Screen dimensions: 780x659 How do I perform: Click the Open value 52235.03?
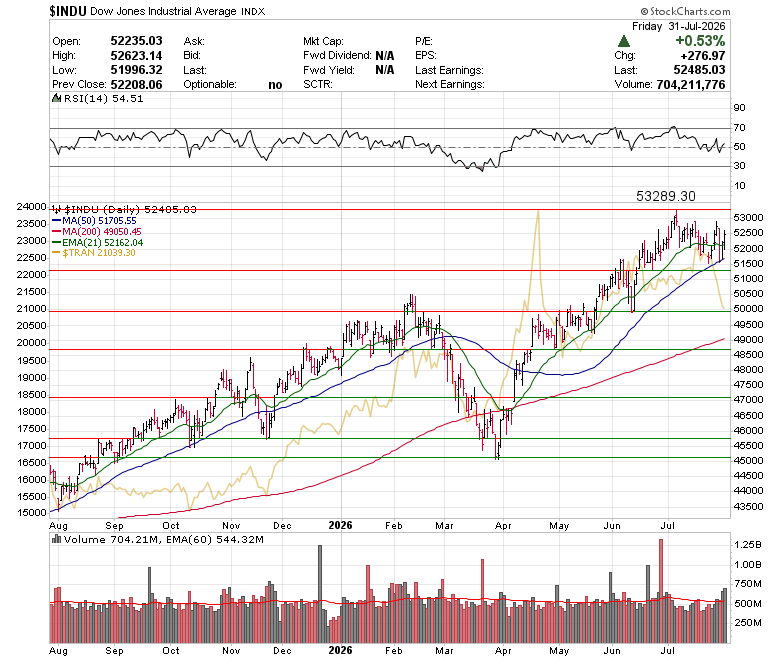(136, 41)
